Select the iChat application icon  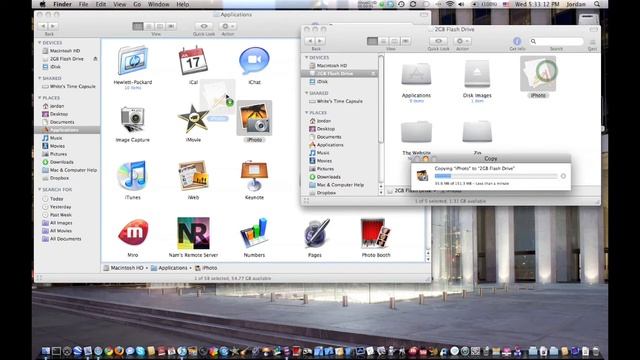pos(254,61)
